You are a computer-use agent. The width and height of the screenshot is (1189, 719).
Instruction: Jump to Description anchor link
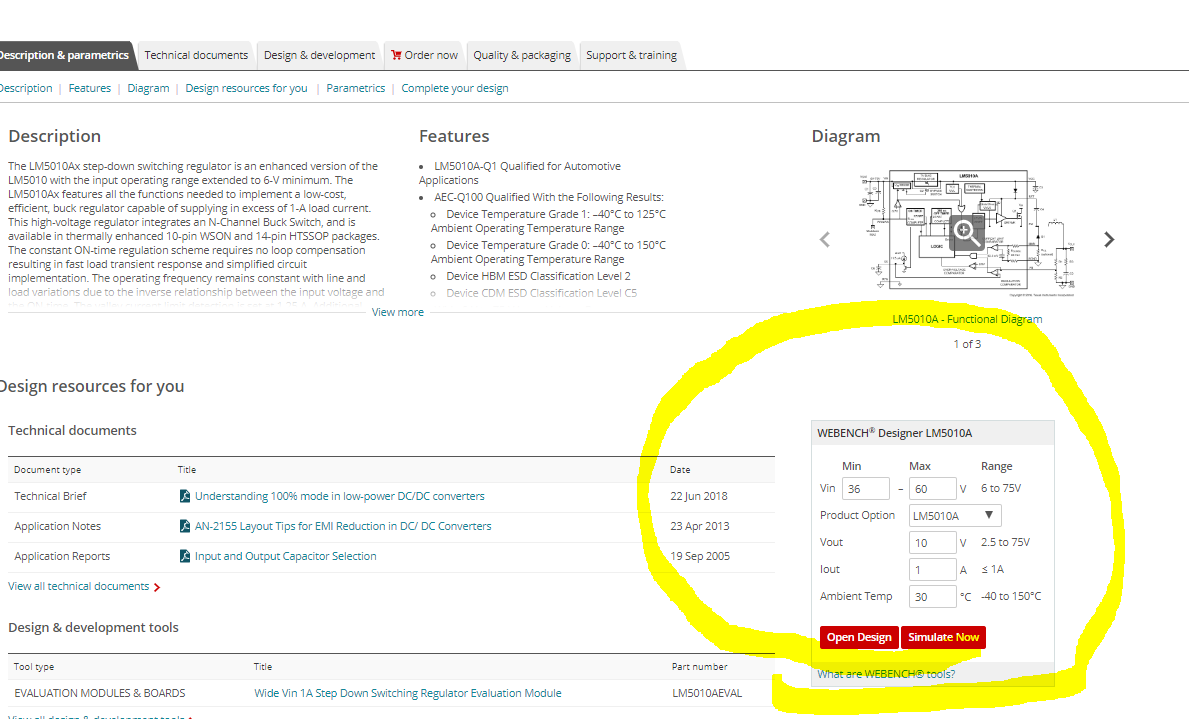tap(26, 88)
